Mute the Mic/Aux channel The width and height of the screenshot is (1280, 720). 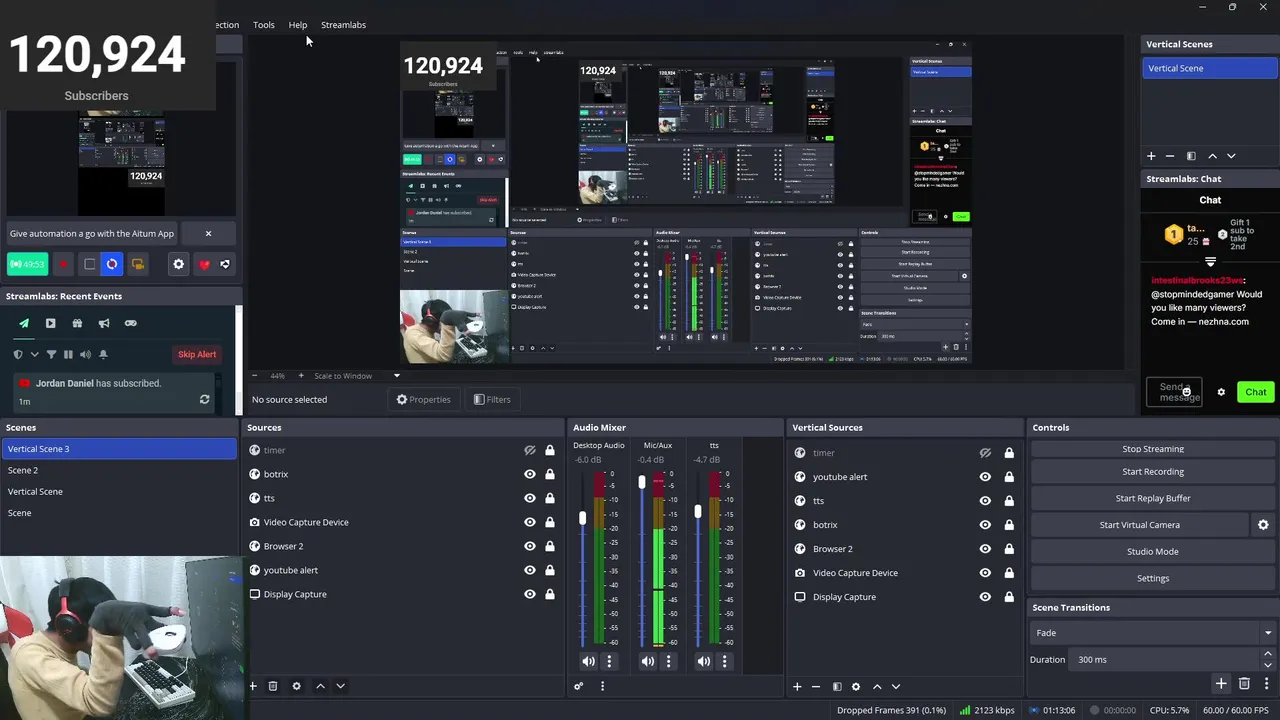[648, 661]
